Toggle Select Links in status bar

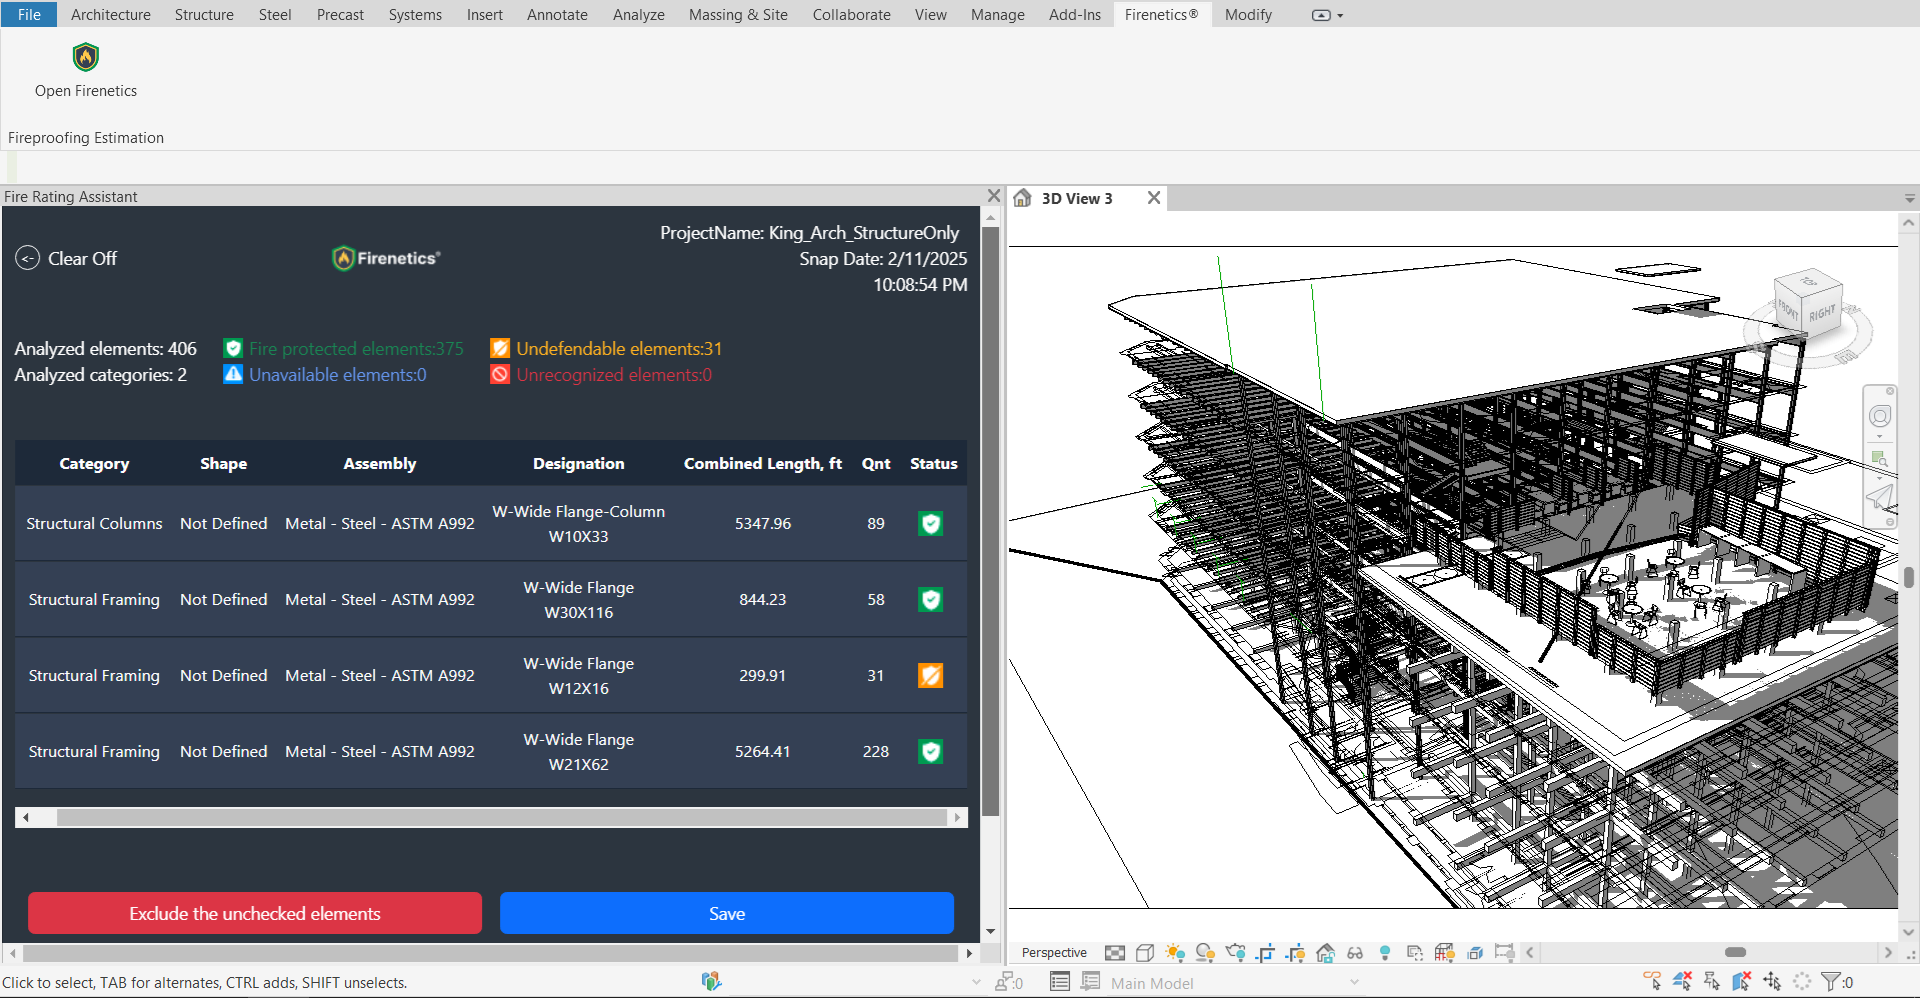[1652, 982]
